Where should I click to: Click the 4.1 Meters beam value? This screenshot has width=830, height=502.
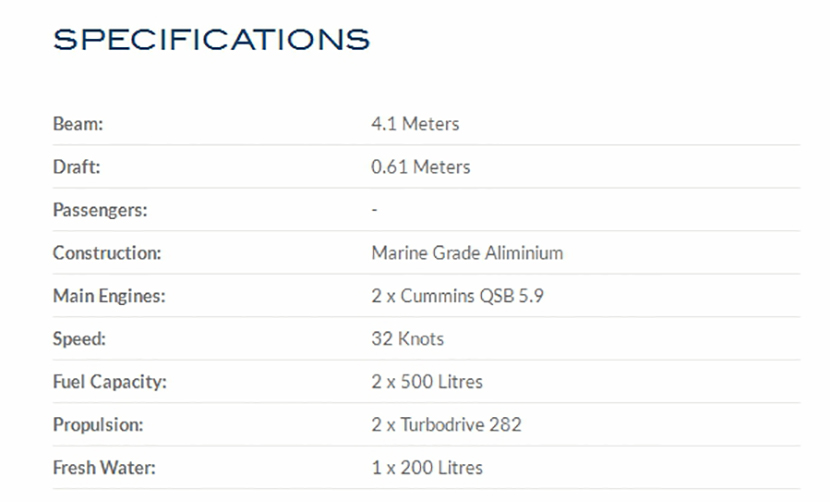point(415,124)
